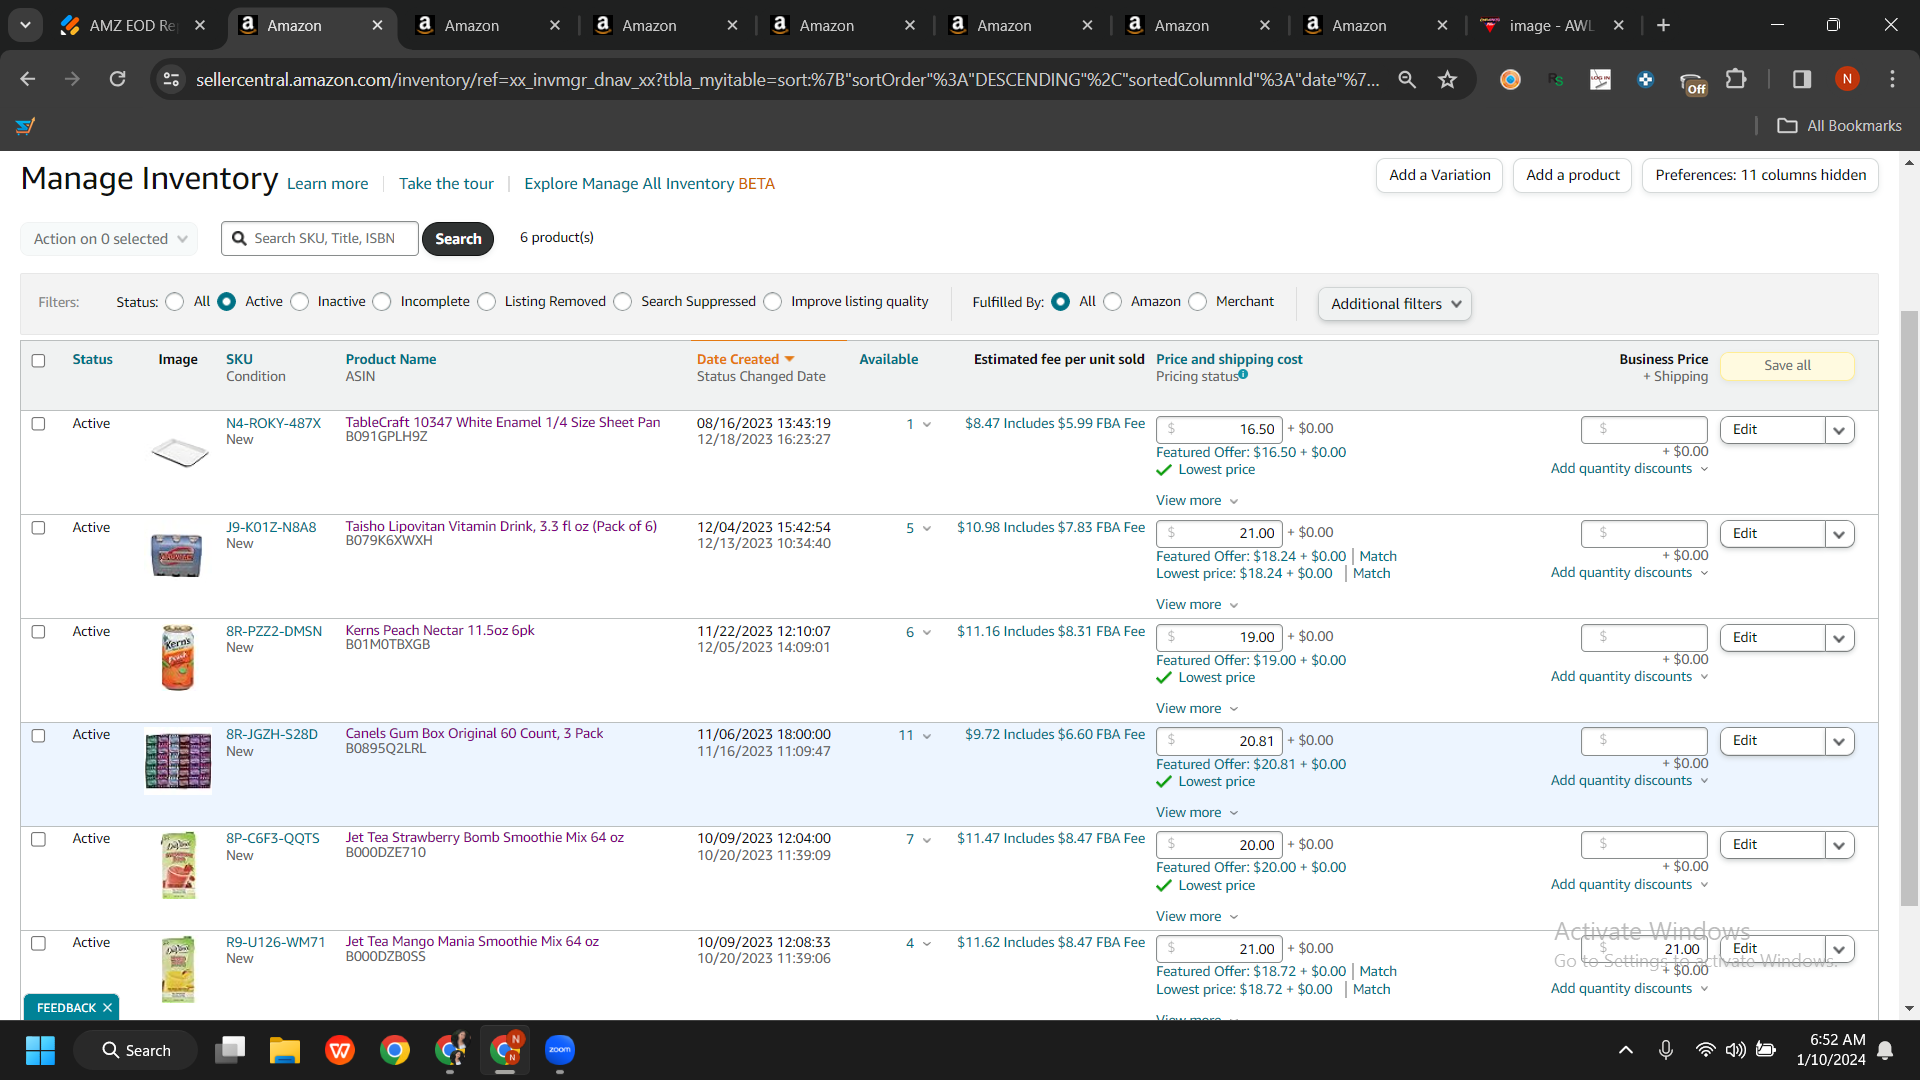Sort by the Status column header
Viewport: 1920px width, 1080px height.
(92, 360)
